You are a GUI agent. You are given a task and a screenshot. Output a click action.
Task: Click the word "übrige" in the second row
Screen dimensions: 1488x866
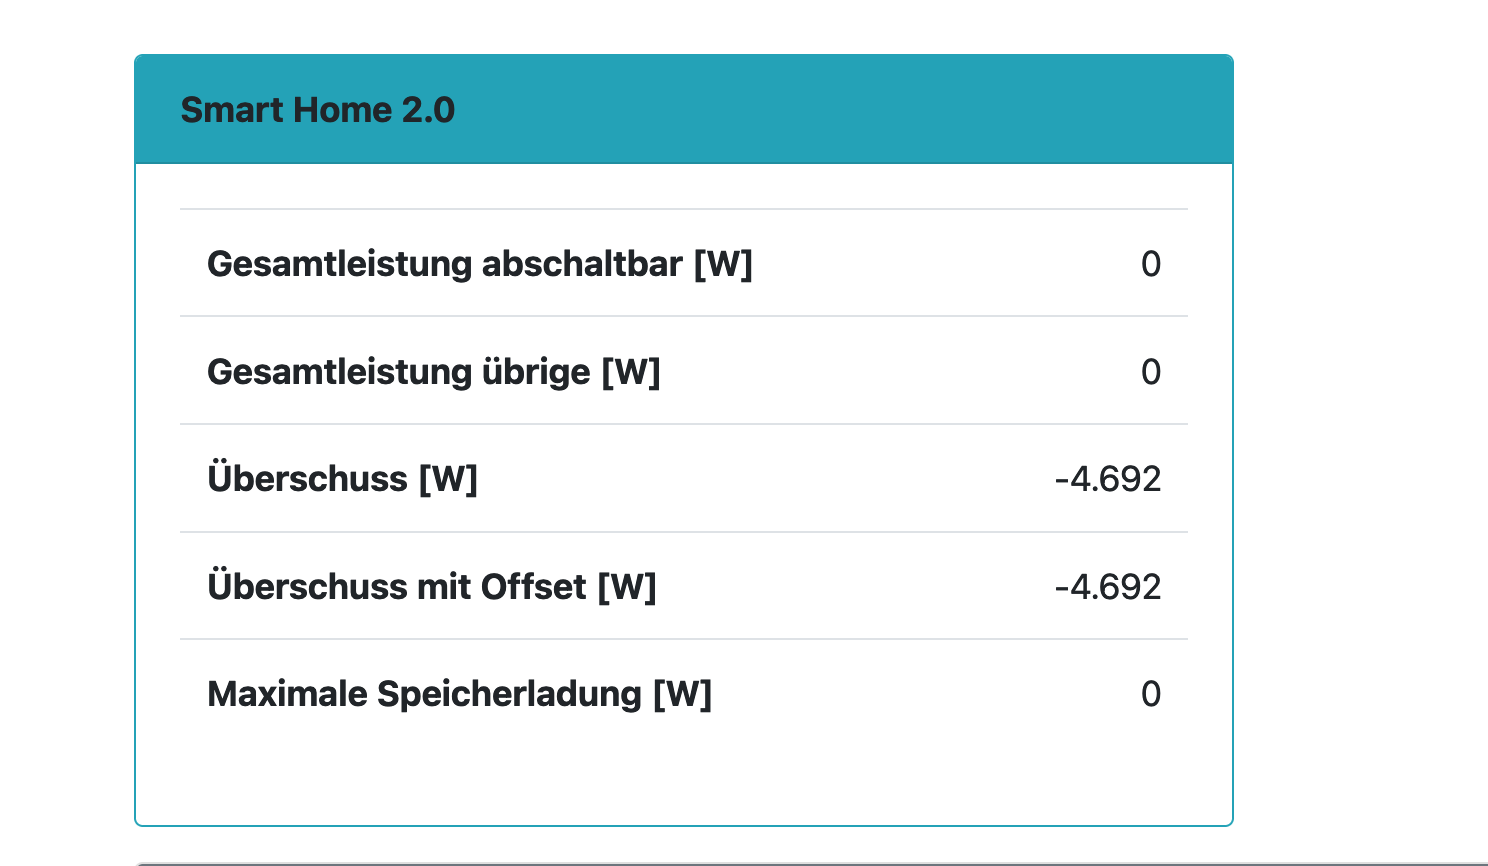point(536,372)
